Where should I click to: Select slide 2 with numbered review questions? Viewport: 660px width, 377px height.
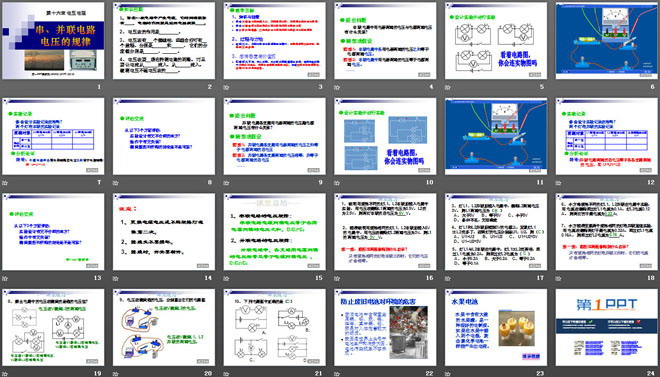tap(164, 40)
